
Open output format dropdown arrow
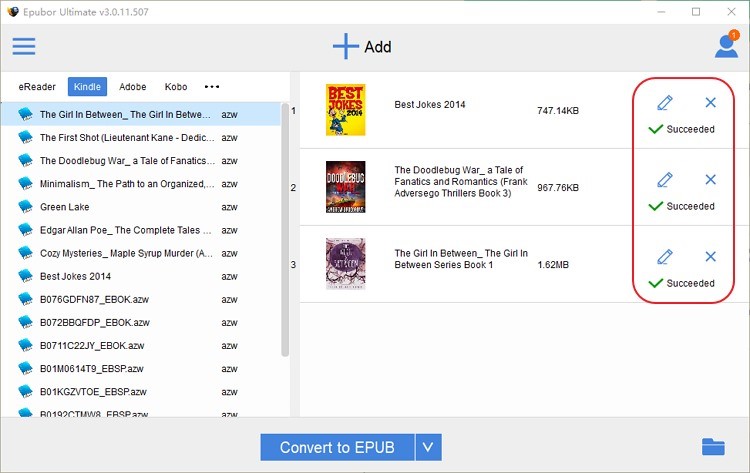click(x=428, y=447)
